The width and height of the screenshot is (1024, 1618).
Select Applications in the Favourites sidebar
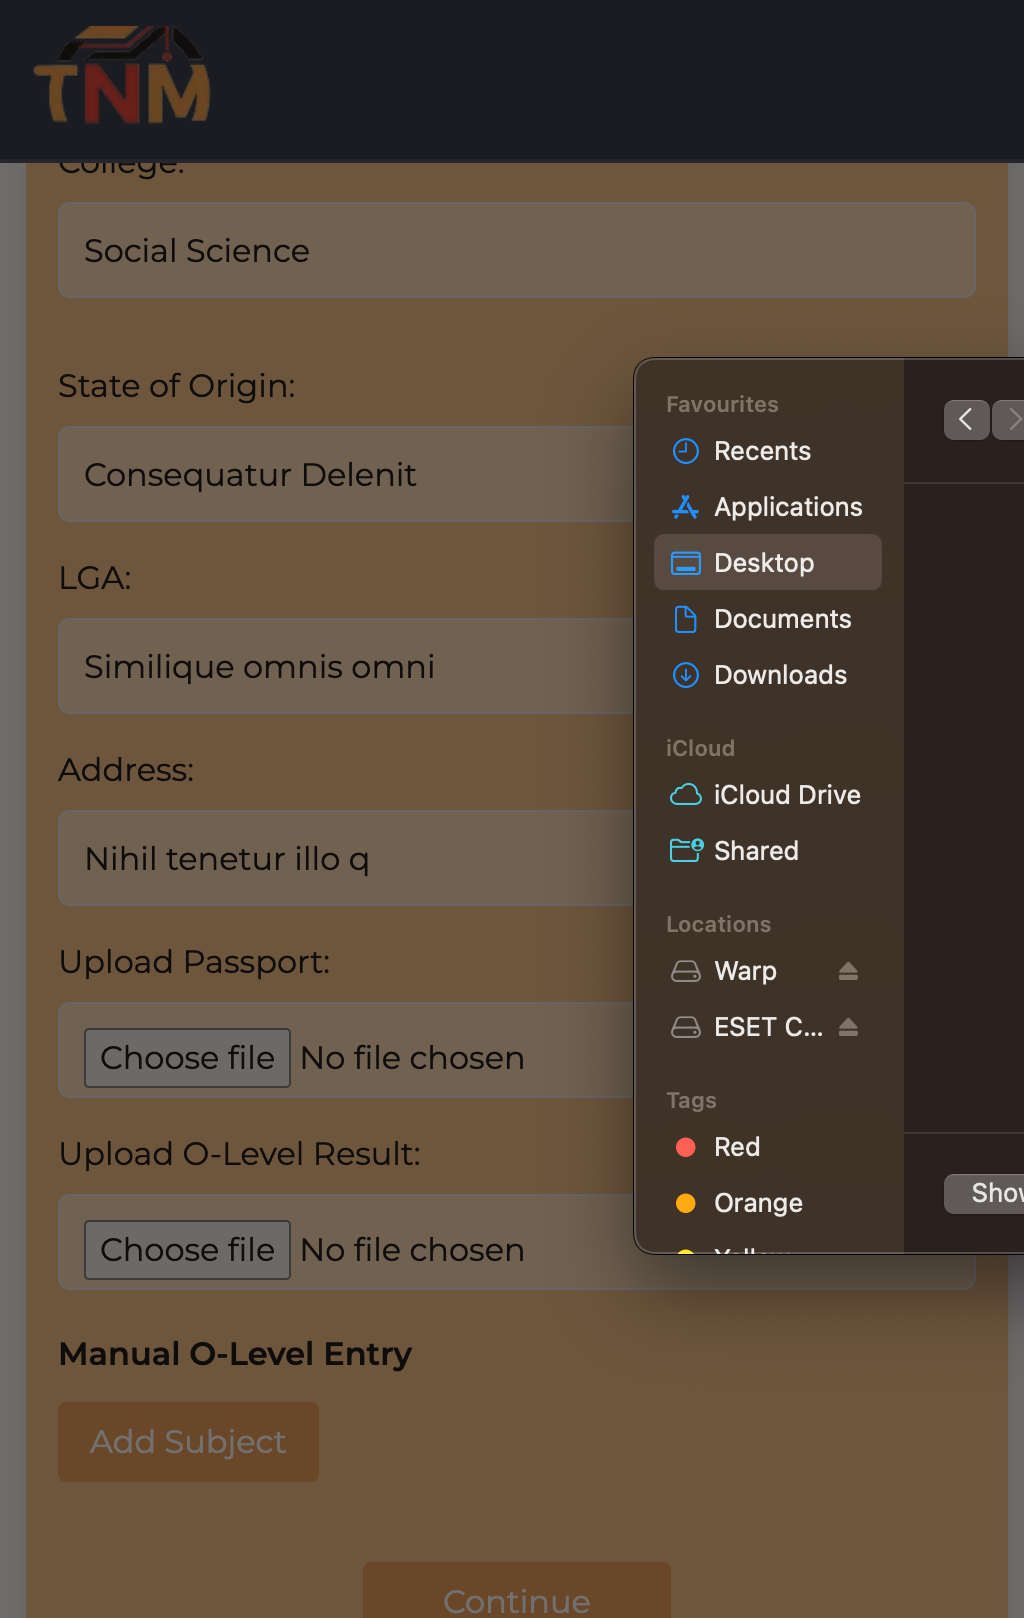787,507
